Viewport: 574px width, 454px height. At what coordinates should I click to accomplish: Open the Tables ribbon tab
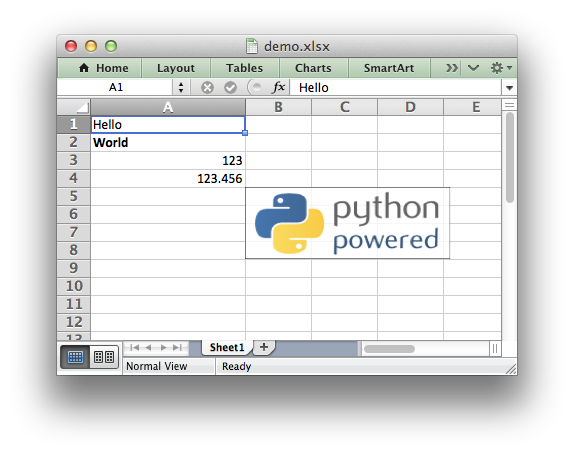pos(245,68)
